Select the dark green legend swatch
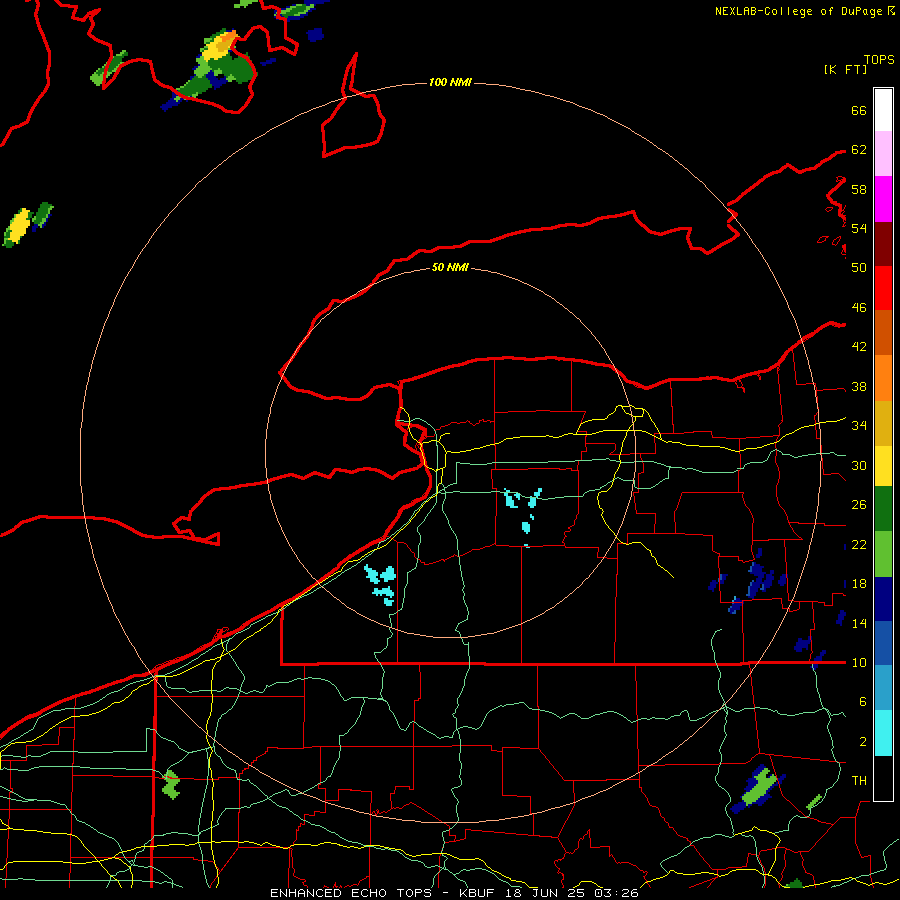Viewport: 900px width, 900px height. pyautogui.click(x=883, y=509)
